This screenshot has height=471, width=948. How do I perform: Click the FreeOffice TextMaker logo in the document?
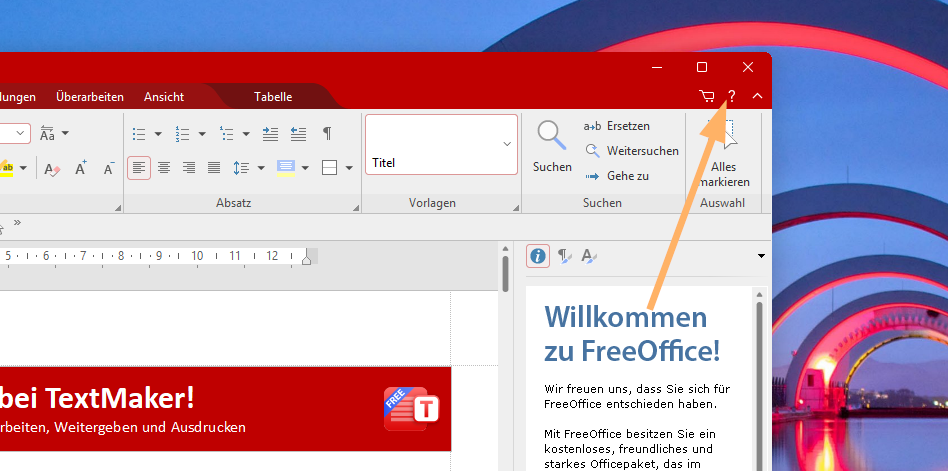[x=411, y=409]
